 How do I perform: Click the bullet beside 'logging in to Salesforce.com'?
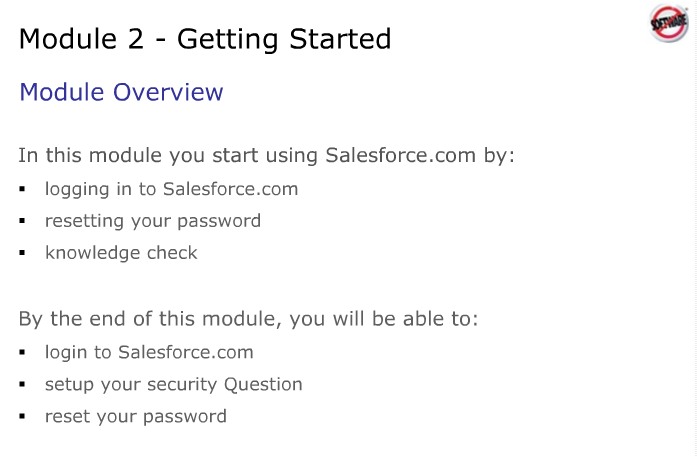(23, 189)
